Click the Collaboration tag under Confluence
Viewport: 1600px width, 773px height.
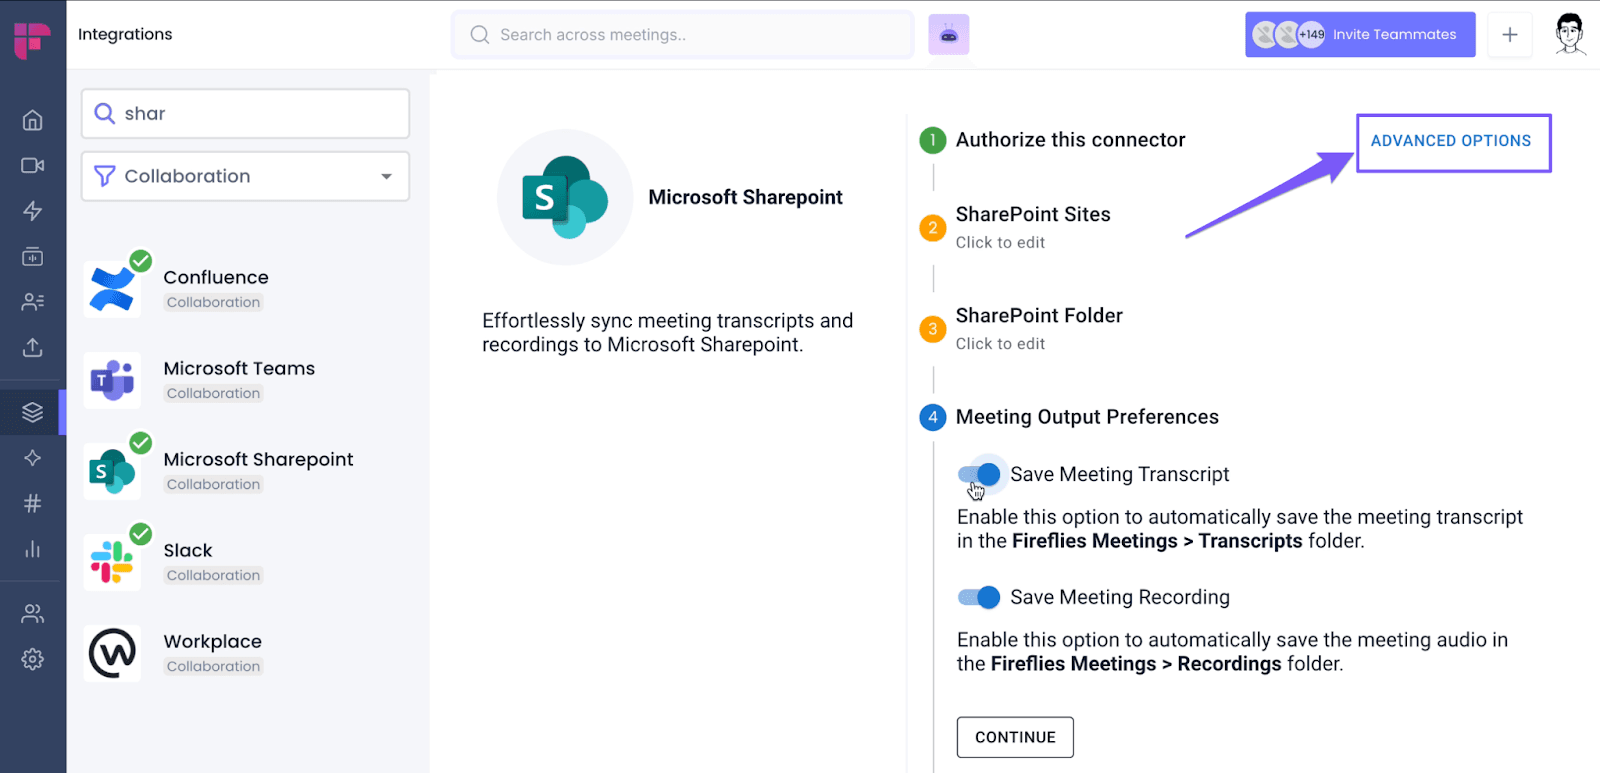[213, 302]
